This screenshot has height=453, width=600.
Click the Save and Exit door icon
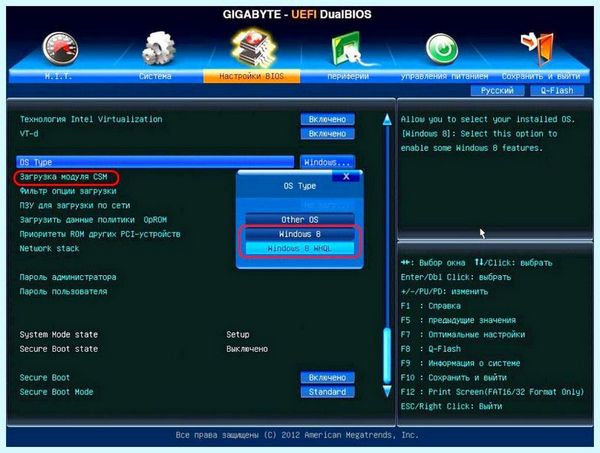tap(539, 49)
